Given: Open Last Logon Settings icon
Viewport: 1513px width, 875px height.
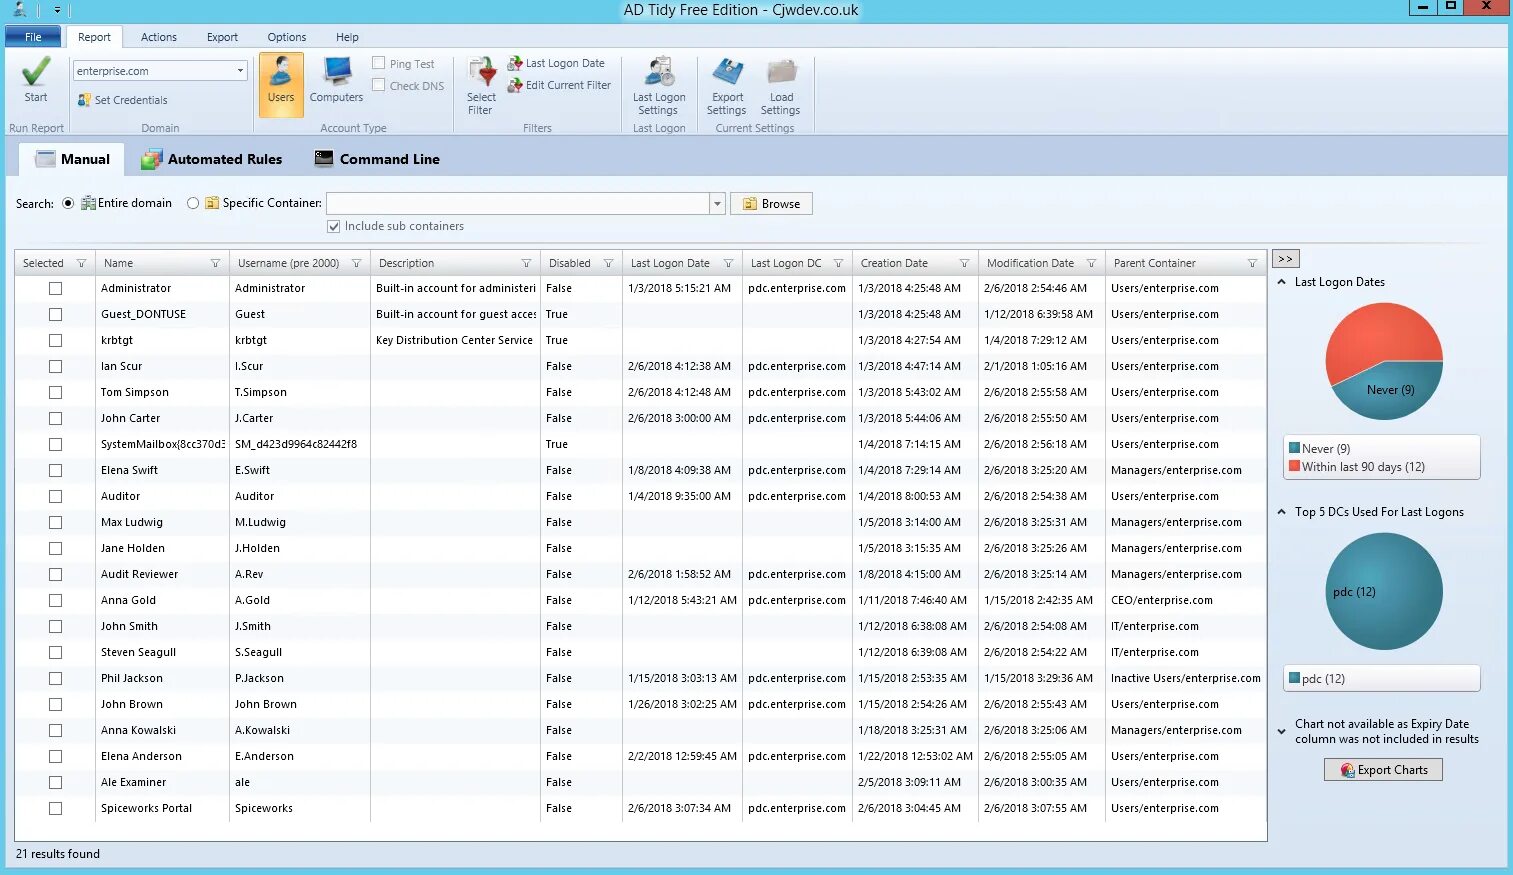Looking at the screenshot, I should [659, 73].
